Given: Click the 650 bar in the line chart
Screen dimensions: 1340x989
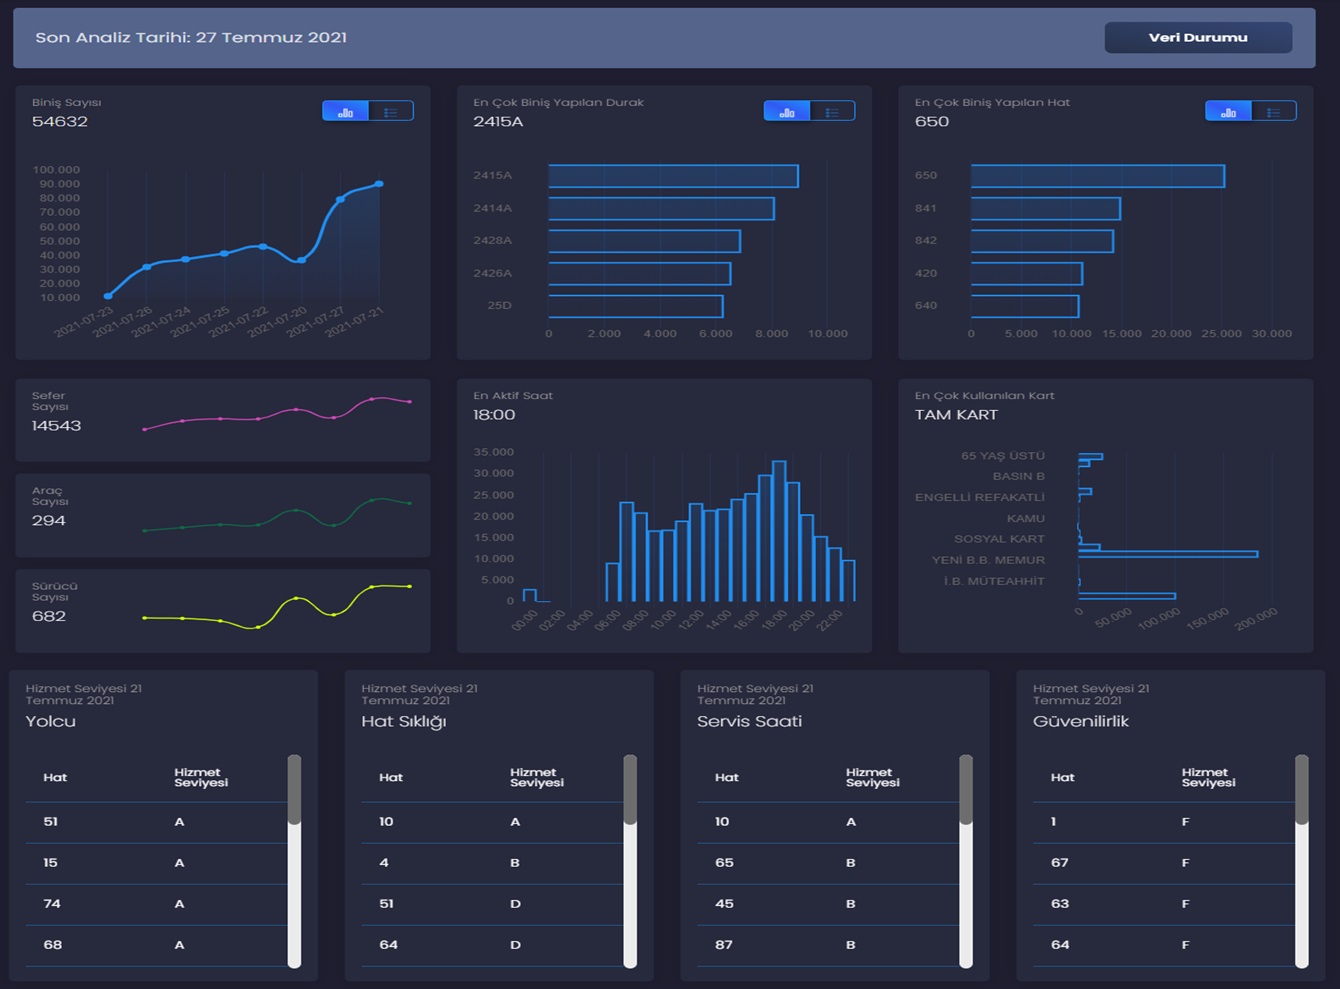Looking at the screenshot, I should coord(1097,176).
